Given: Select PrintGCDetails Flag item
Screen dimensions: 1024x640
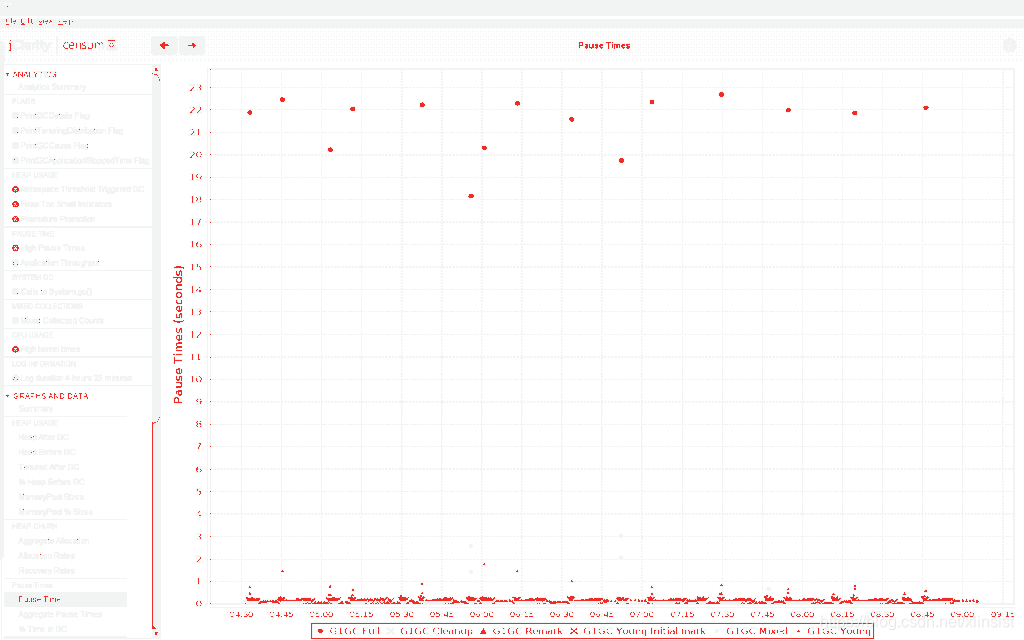Looking at the screenshot, I should coord(55,116).
